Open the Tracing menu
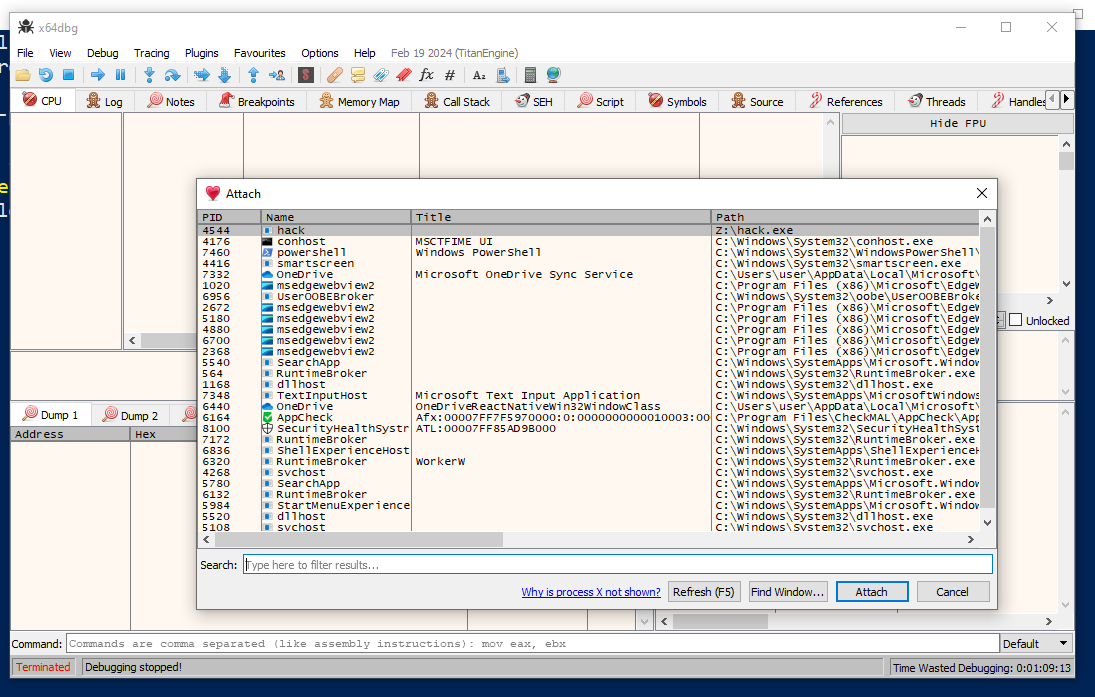This screenshot has height=697, width=1095. (x=152, y=53)
